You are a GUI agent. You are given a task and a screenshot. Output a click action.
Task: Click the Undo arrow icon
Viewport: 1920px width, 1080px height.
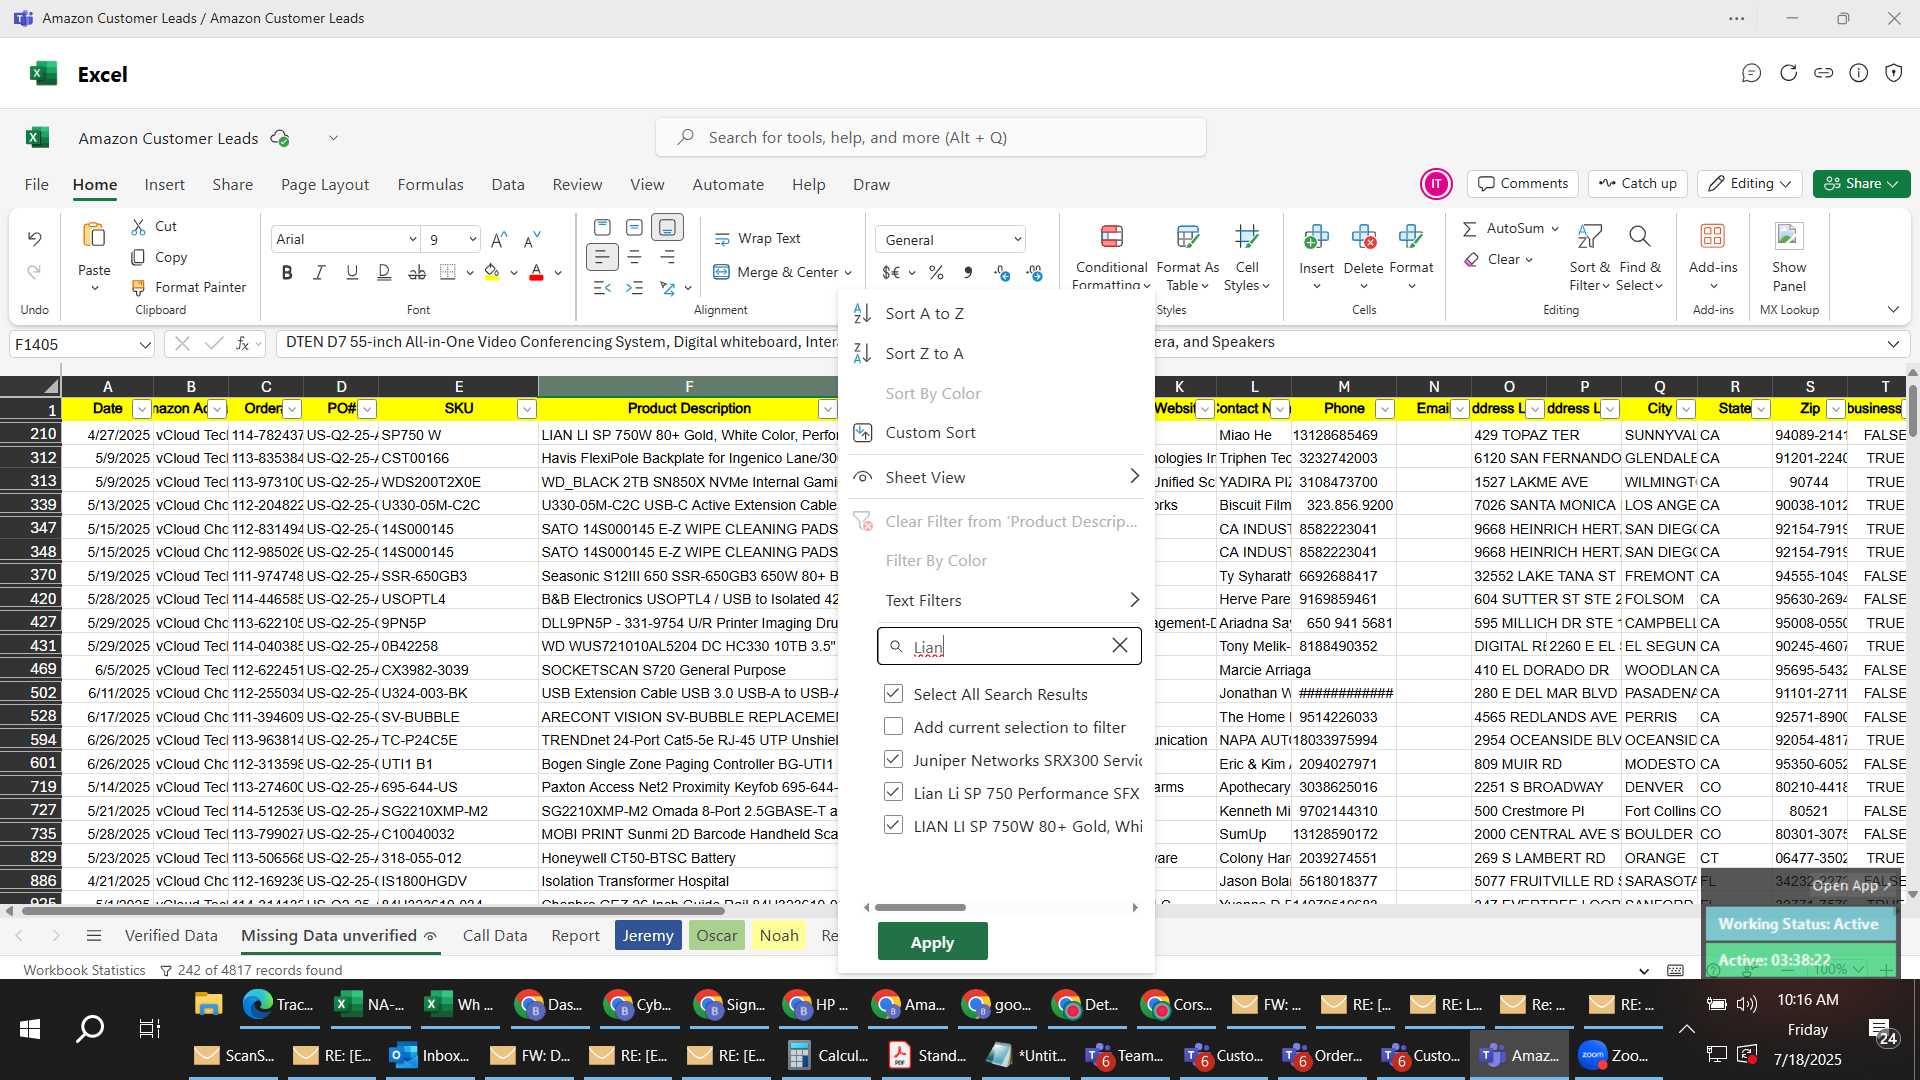(x=34, y=239)
